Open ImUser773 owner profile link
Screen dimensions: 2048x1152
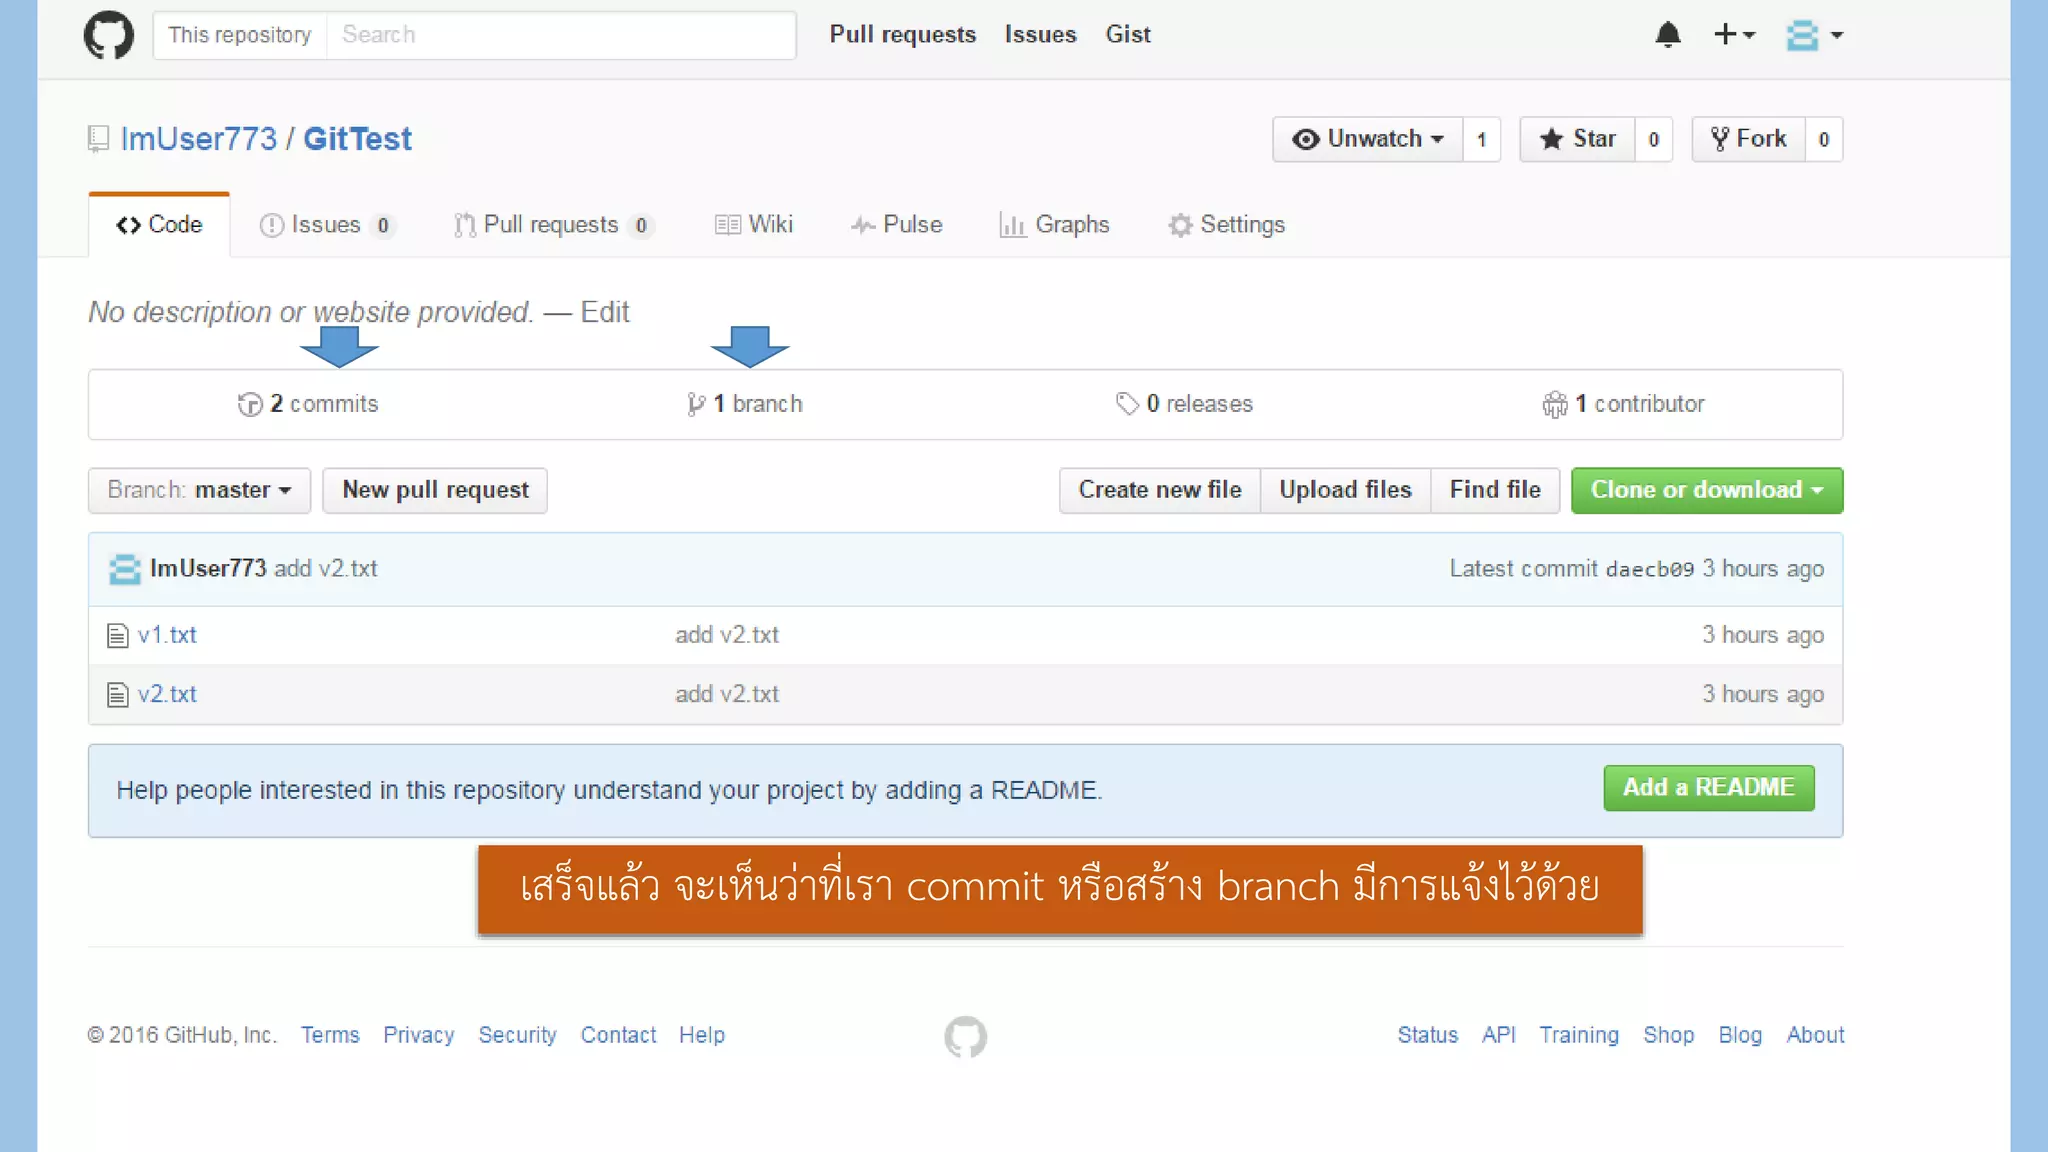tap(198, 139)
